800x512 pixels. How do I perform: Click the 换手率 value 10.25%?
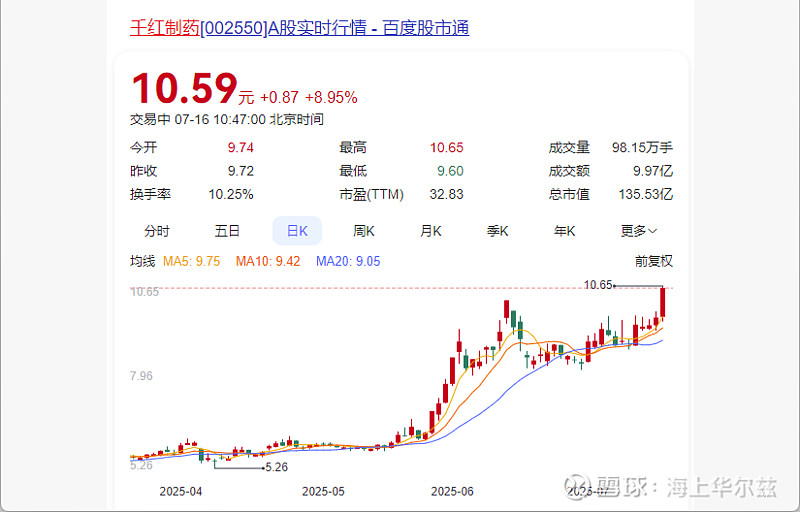point(231,194)
